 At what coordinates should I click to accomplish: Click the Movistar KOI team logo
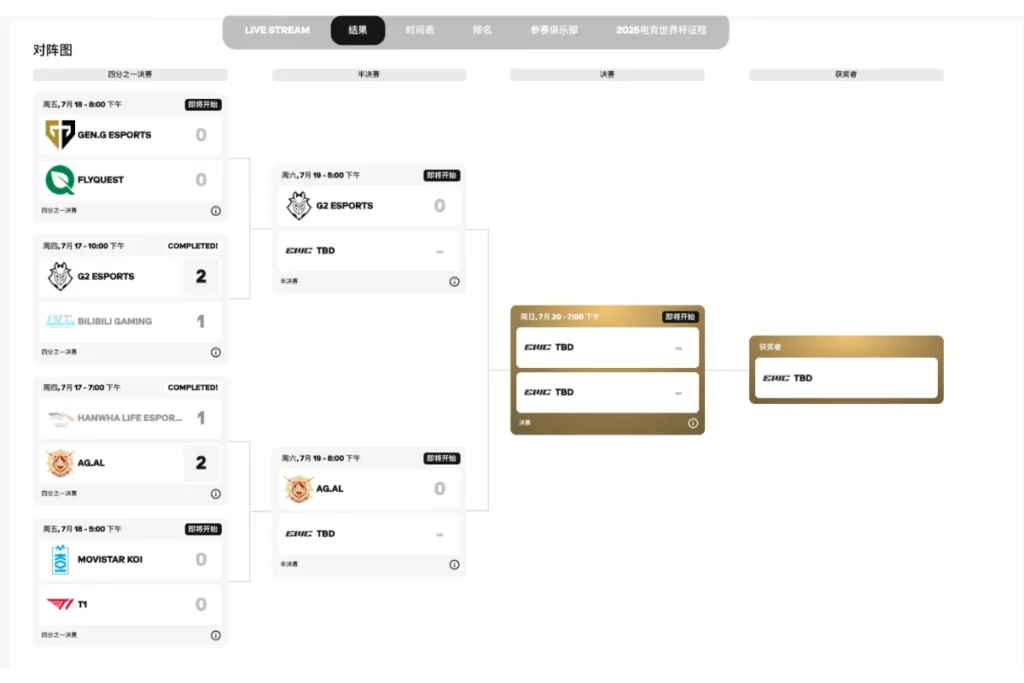(60, 560)
